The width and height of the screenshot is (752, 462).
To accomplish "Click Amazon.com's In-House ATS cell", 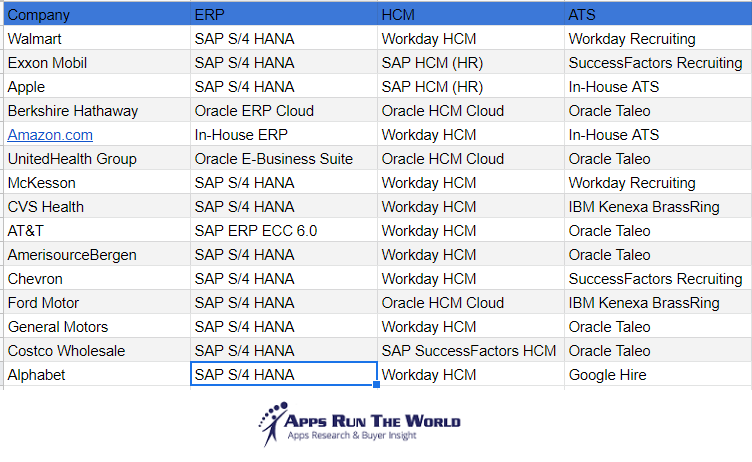I will (x=658, y=134).
